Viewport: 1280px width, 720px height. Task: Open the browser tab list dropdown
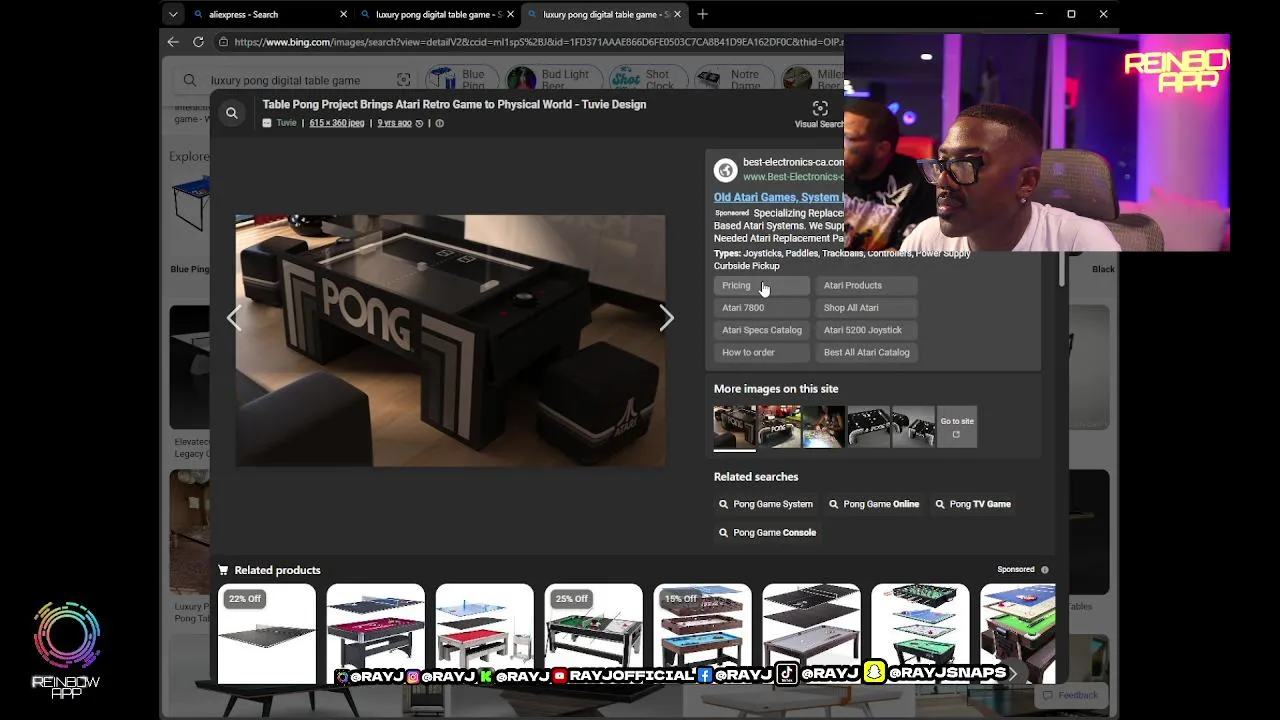[x=173, y=14]
